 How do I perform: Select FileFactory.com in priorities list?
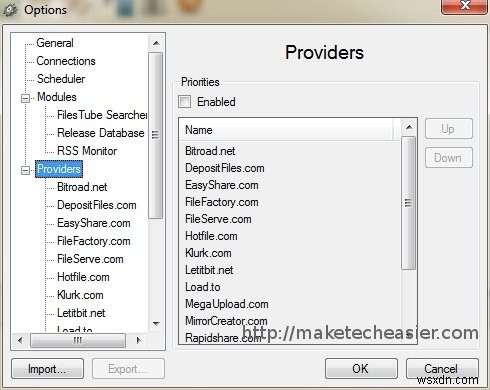tap(222, 202)
